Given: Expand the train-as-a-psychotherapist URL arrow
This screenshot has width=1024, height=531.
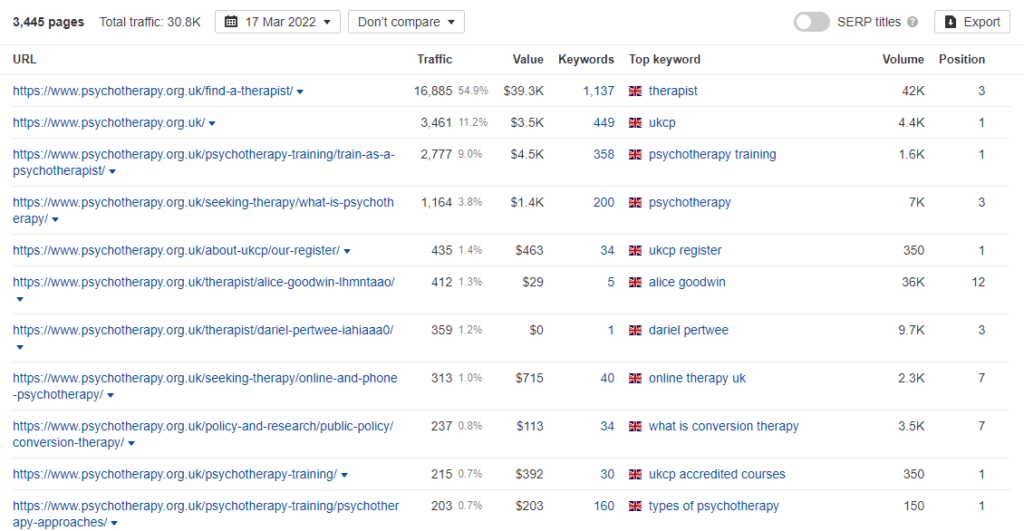Looking at the screenshot, I should 112,172.
